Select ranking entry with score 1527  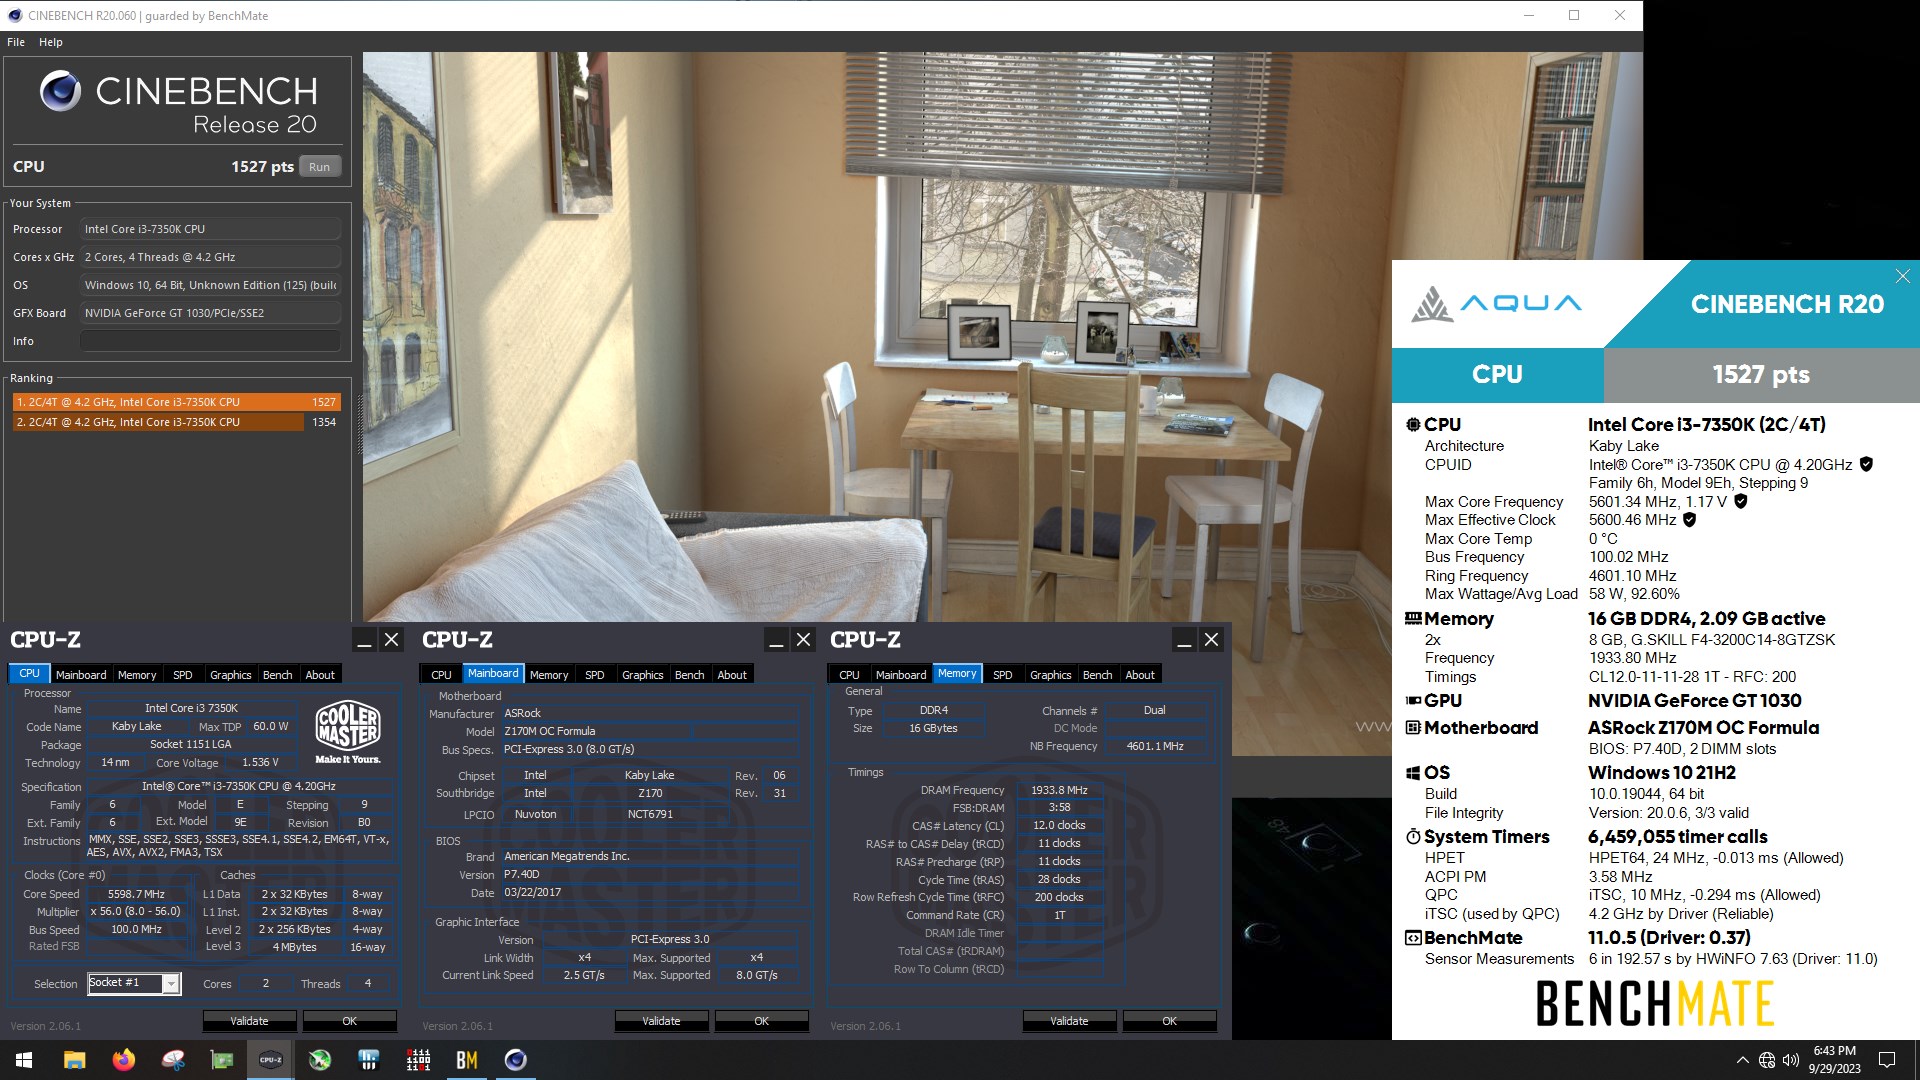pyautogui.click(x=176, y=402)
